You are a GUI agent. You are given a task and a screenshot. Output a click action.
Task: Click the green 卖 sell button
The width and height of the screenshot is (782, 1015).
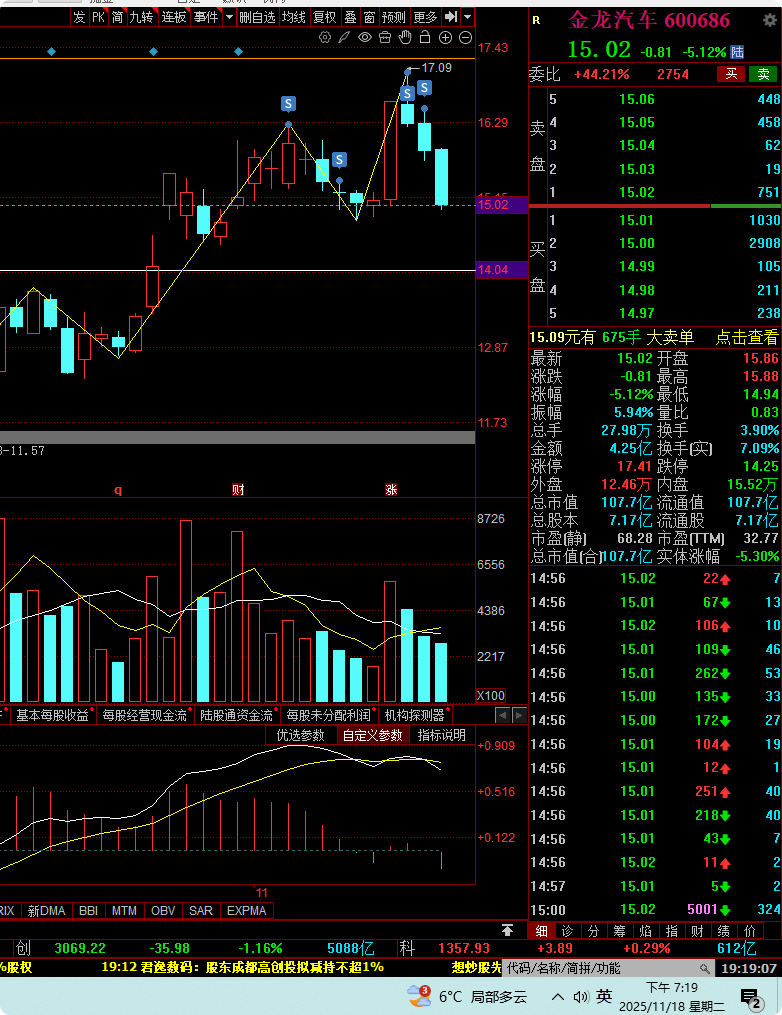(x=763, y=74)
